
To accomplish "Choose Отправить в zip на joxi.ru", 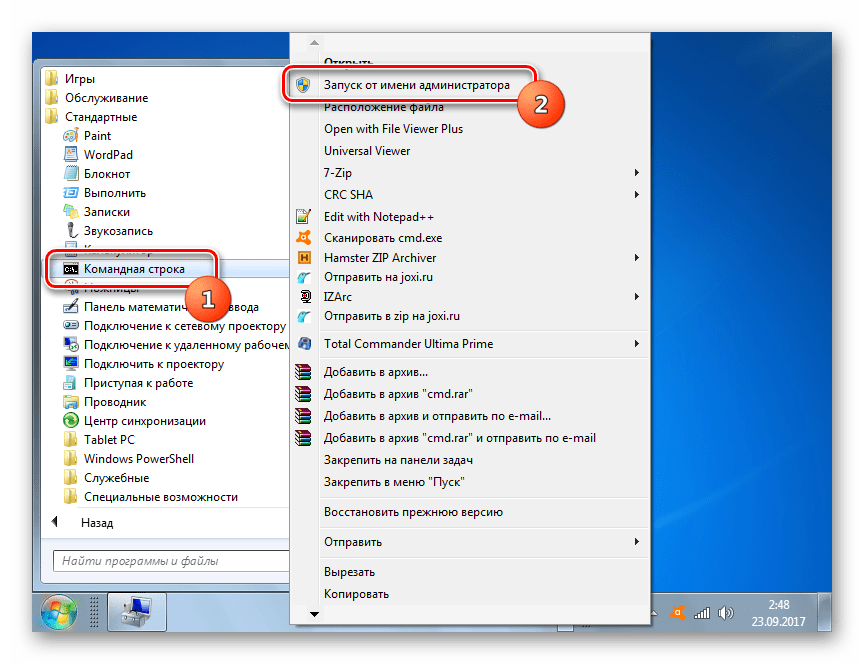I will pyautogui.click(x=392, y=316).
